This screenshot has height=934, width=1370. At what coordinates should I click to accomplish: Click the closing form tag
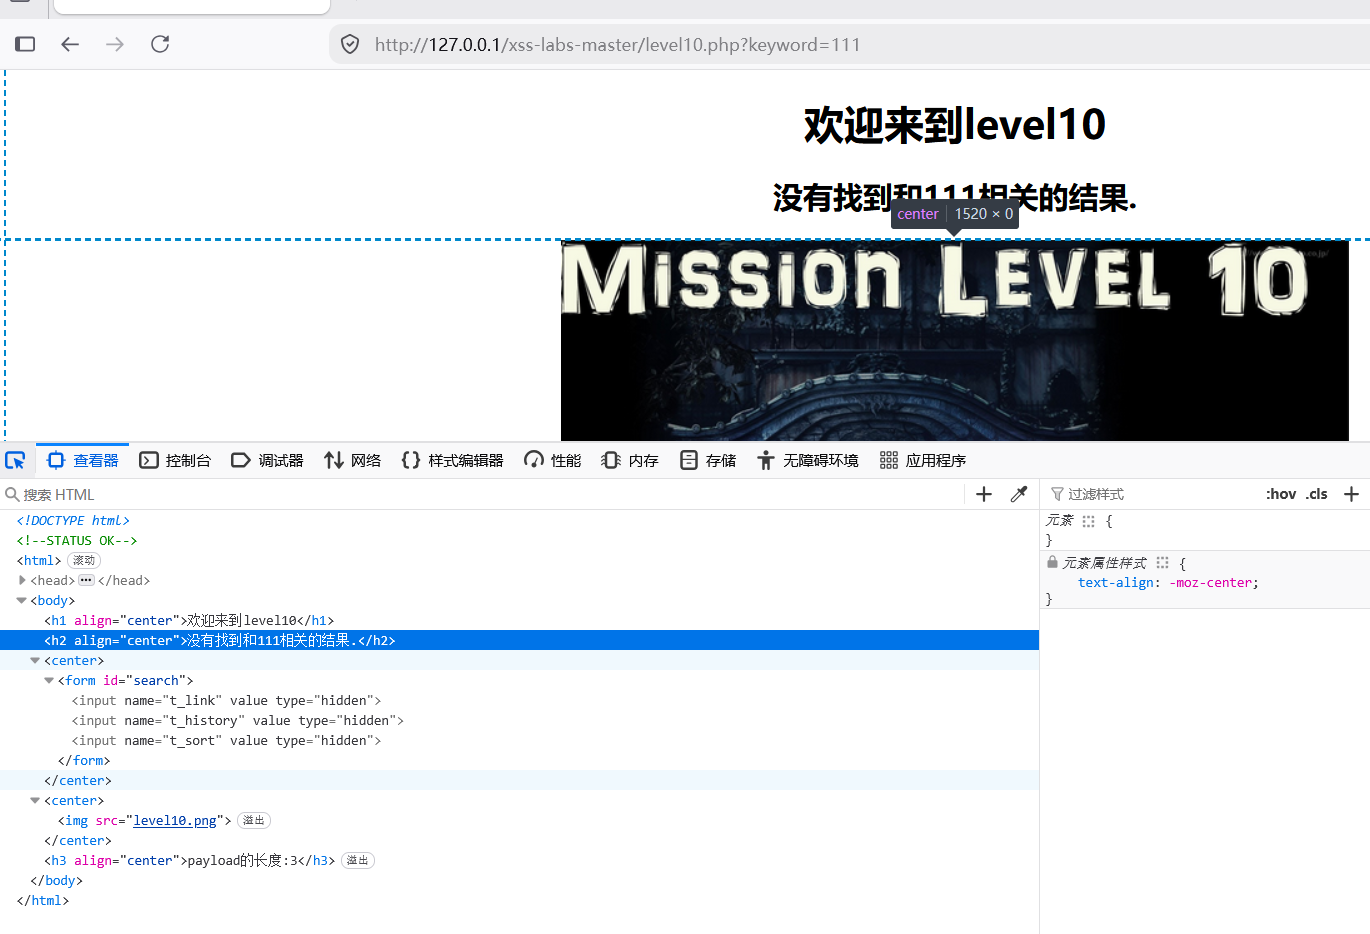84,760
